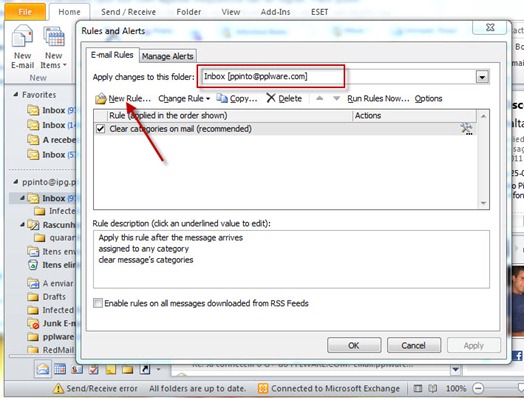This screenshot has width=524, height=398.
Task: Open the A recebe favorites folder
Action: point(51,140)
